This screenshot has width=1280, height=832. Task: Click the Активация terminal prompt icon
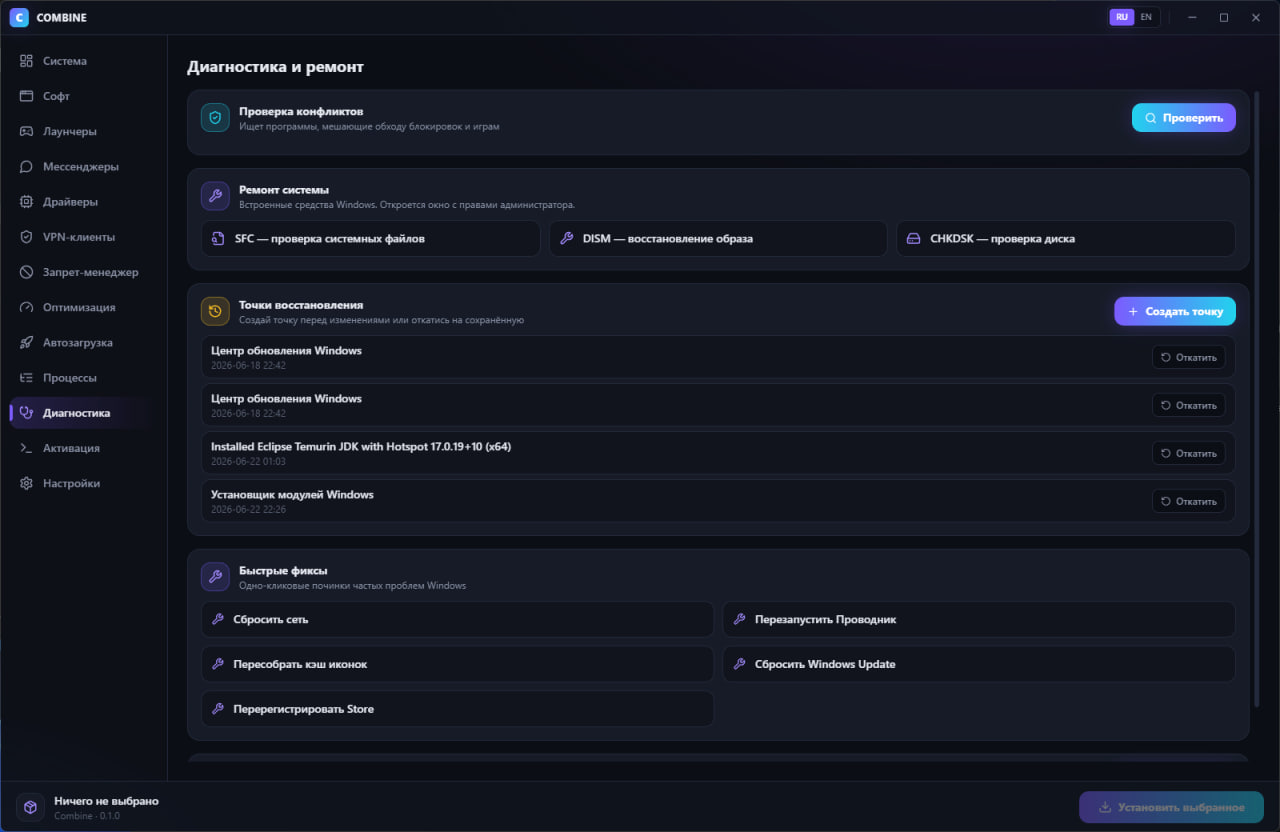[26, 448]
